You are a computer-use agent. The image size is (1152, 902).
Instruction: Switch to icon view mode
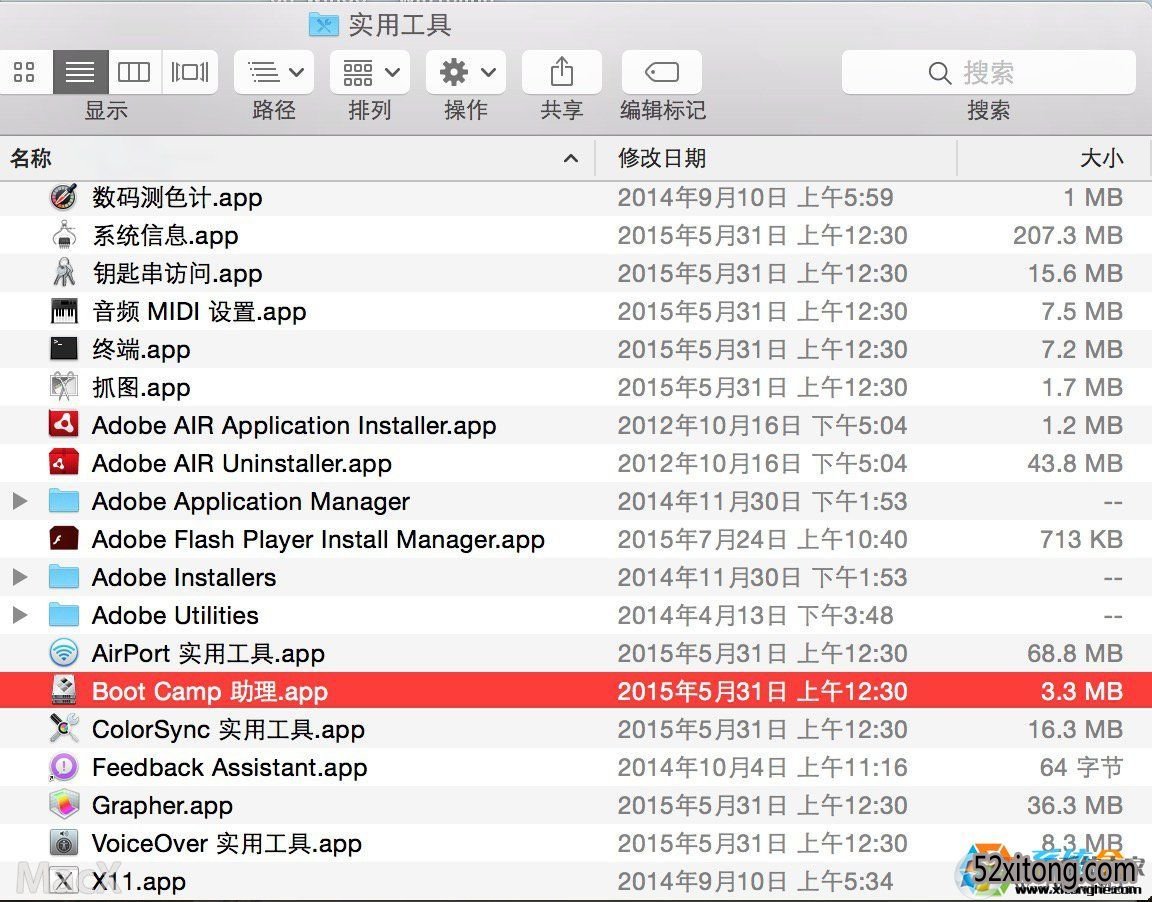(x=25, y=72)
